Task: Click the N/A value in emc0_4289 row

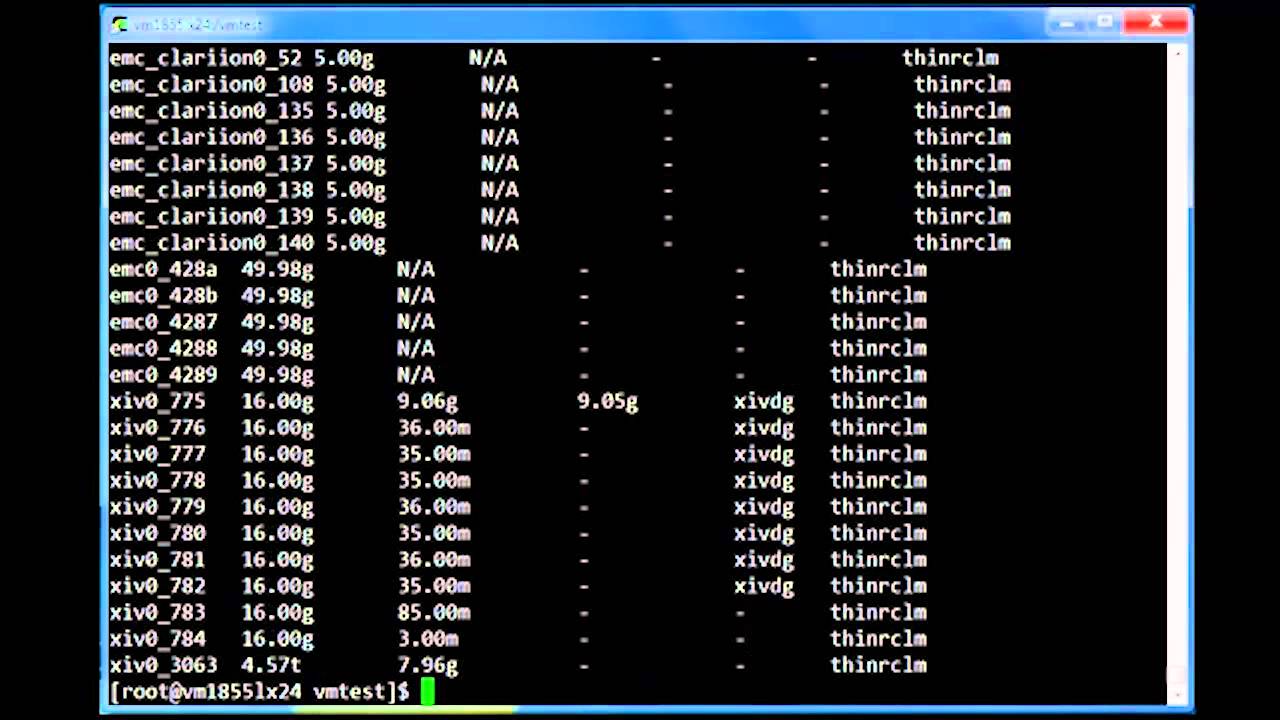Action: (416, 375)
